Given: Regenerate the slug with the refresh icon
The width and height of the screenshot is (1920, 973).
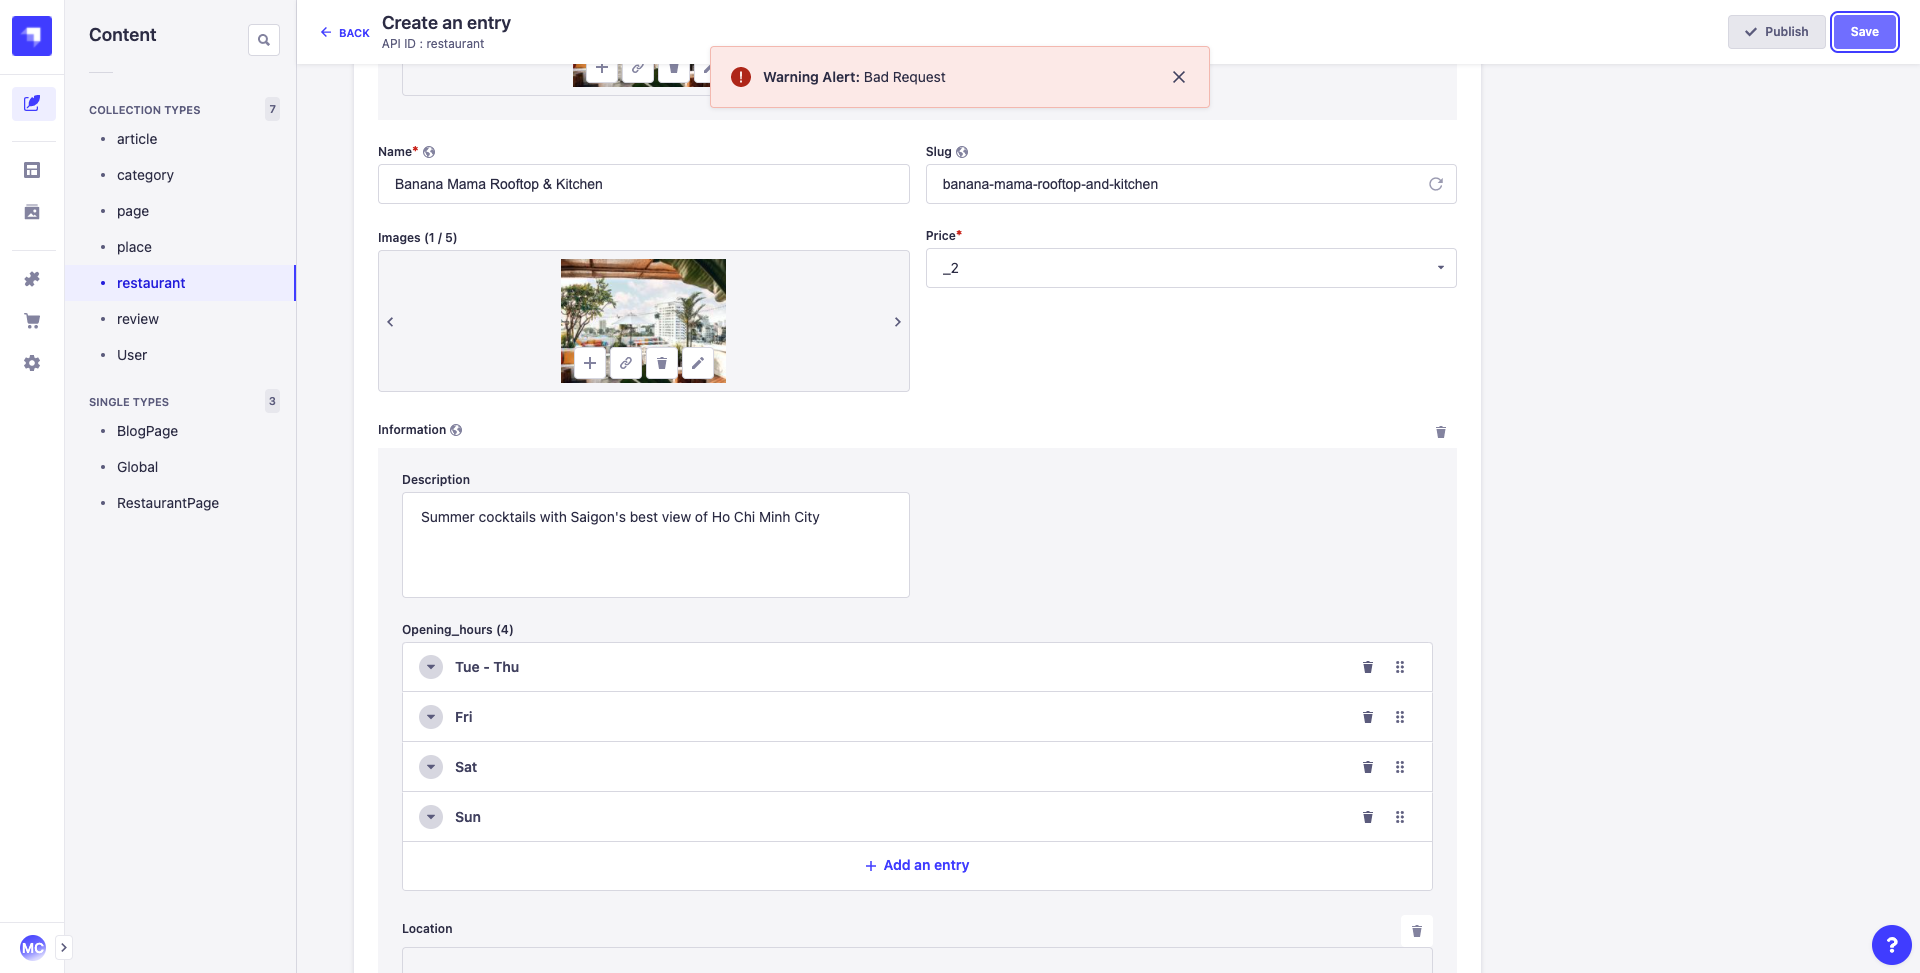Looking at the screenshot, I should [x=1436, y=184].
